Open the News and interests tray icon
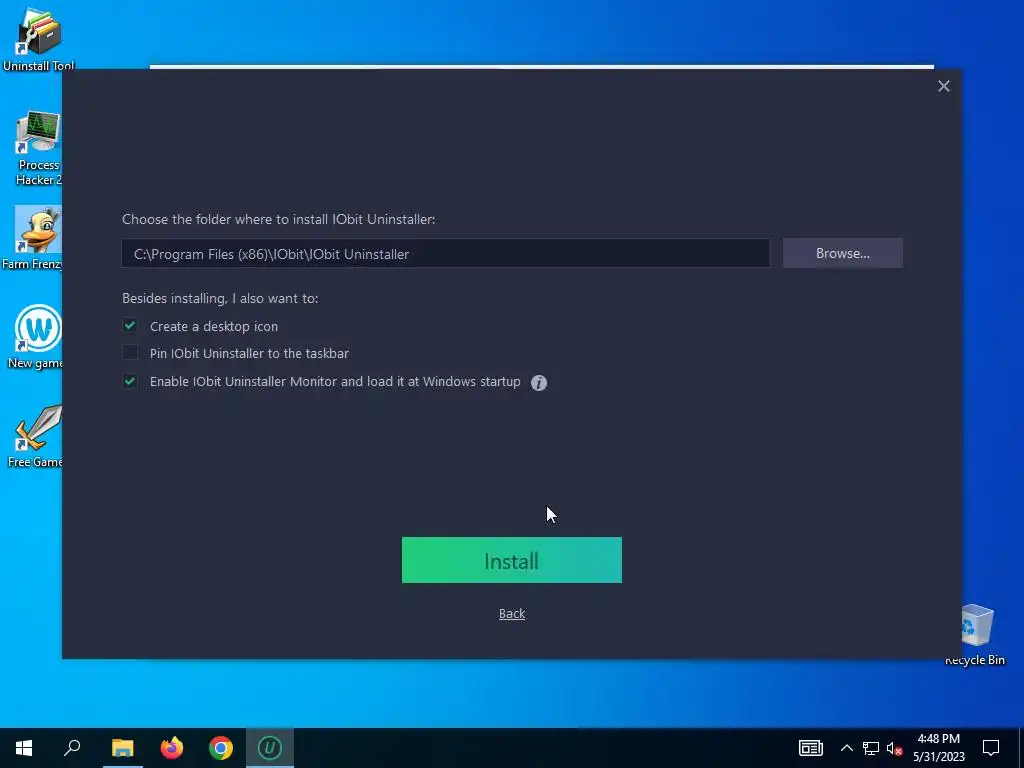Image resolution: width=1024 pixels, height=768 pixels. click(x=810, y=748)
